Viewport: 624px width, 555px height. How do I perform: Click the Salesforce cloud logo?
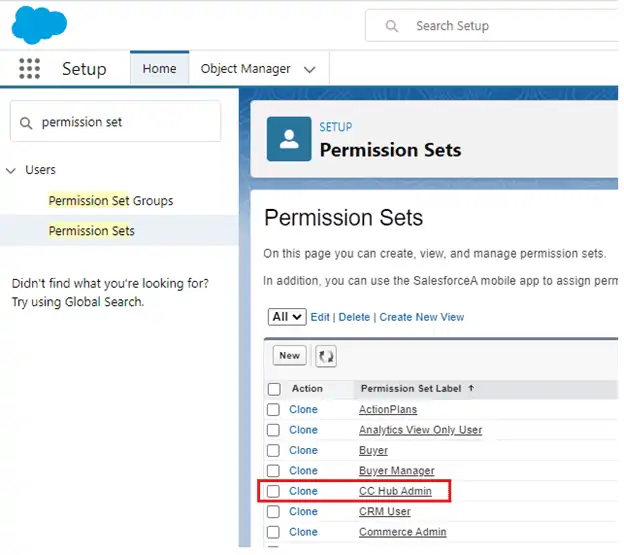point(39,25)
